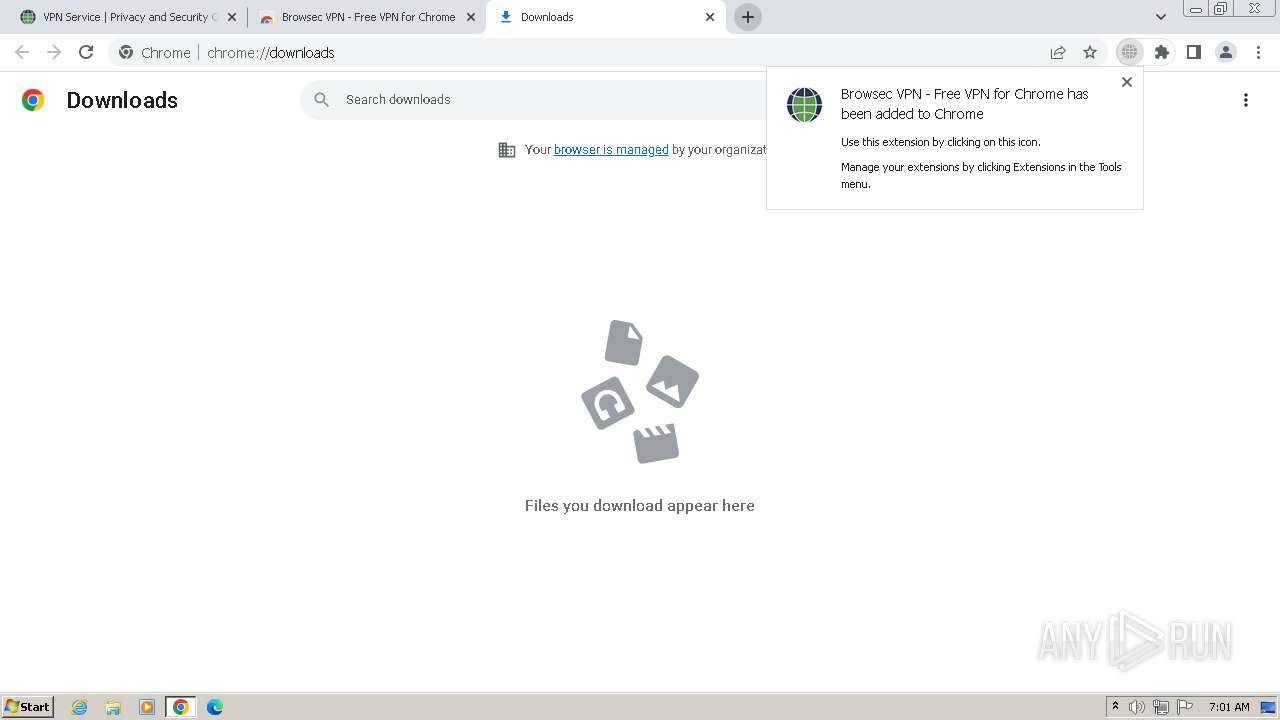Screen dimensions: 1280x720
Task: Open Windows Media Player from taskbar
Action: pyautogui.click(x=147, y=707)
